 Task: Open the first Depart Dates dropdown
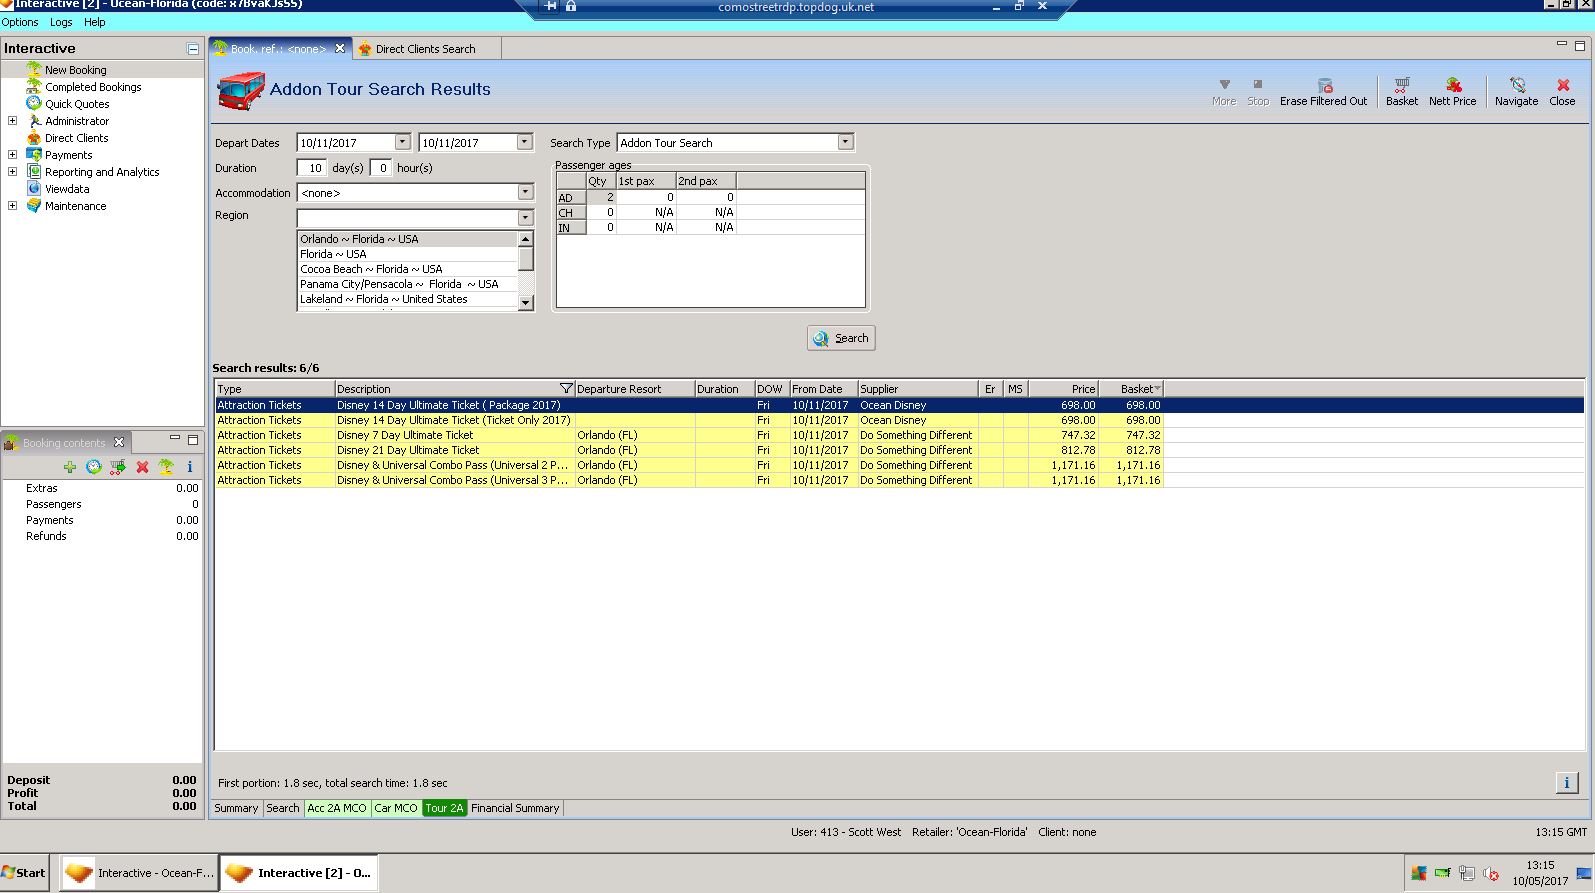coord(402,142)
